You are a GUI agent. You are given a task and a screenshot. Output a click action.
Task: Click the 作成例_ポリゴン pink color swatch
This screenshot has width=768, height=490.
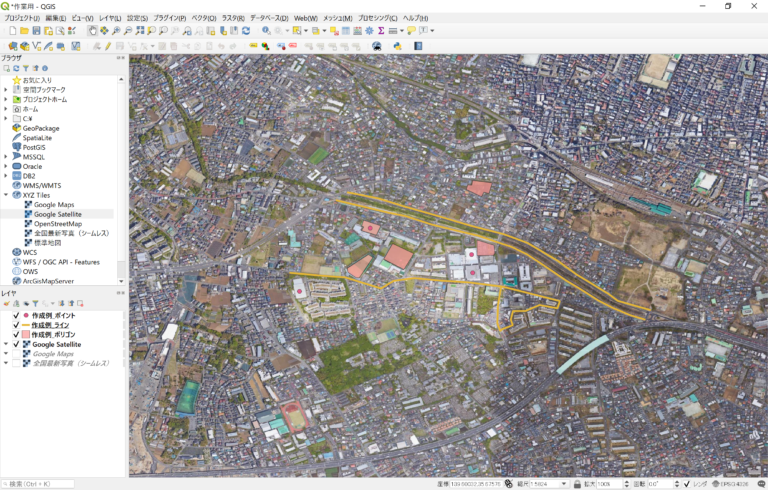(x=26, y=334)
